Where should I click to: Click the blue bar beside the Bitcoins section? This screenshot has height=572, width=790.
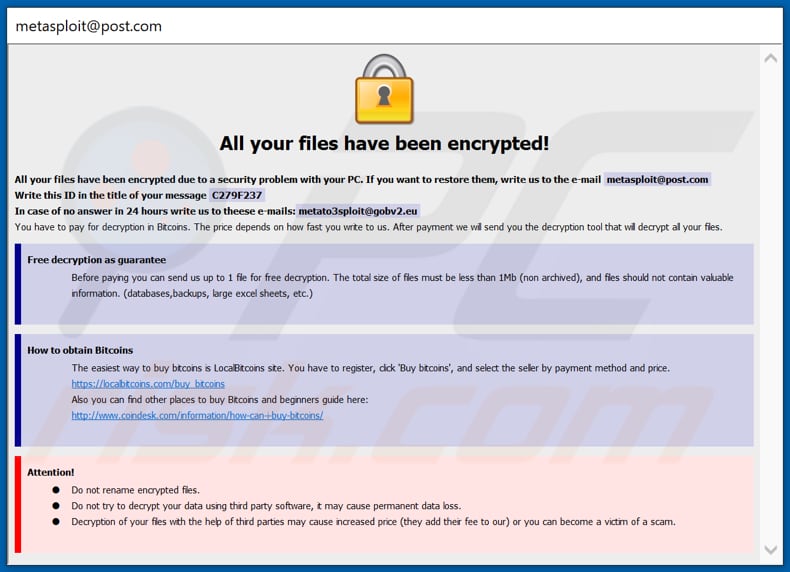click(x=18, y=390)
